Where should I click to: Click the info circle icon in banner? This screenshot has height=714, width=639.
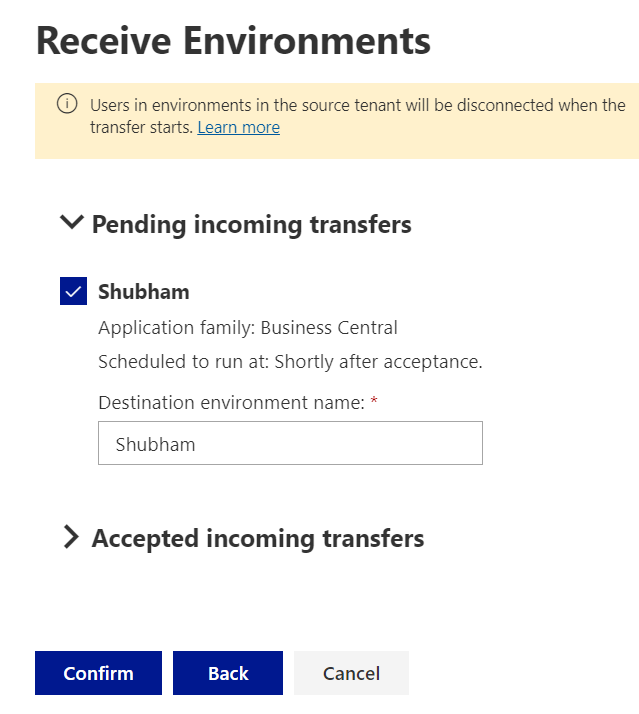67,104
